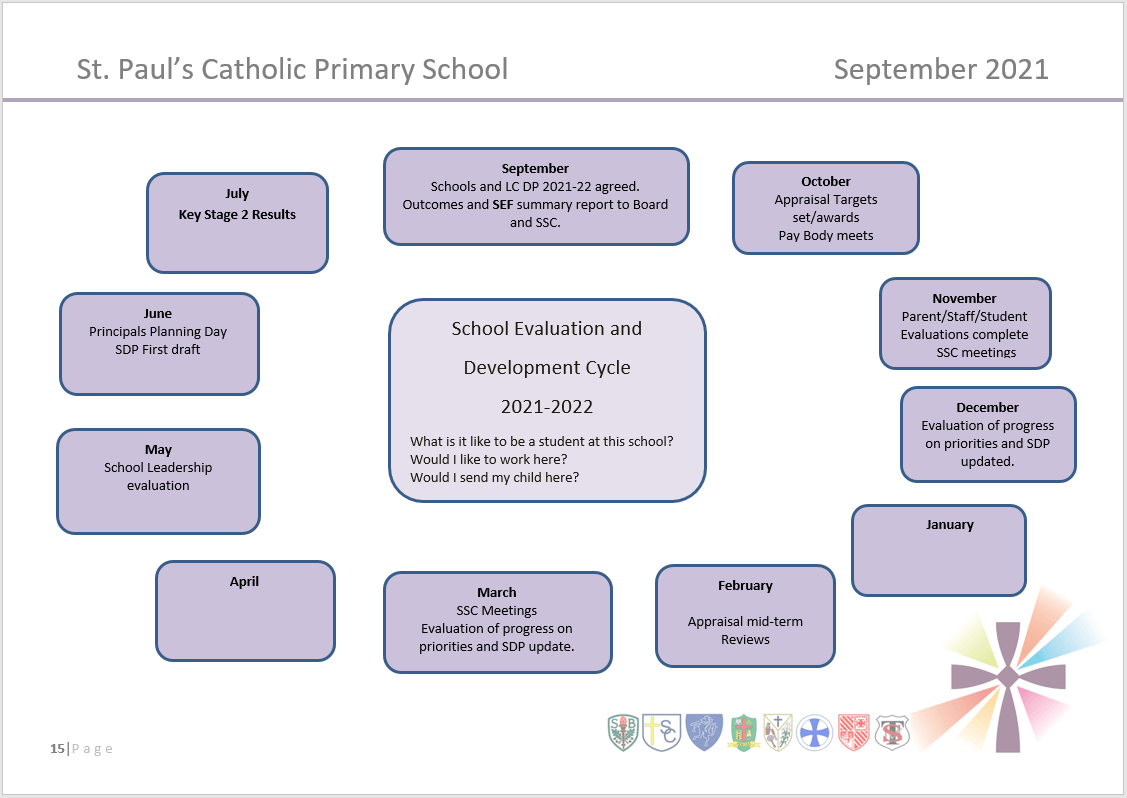Select the empty April box

click(x=245, y=611)
